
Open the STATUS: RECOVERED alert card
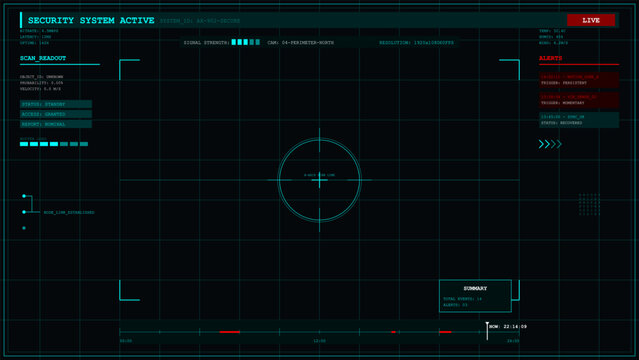coord(579,120)
